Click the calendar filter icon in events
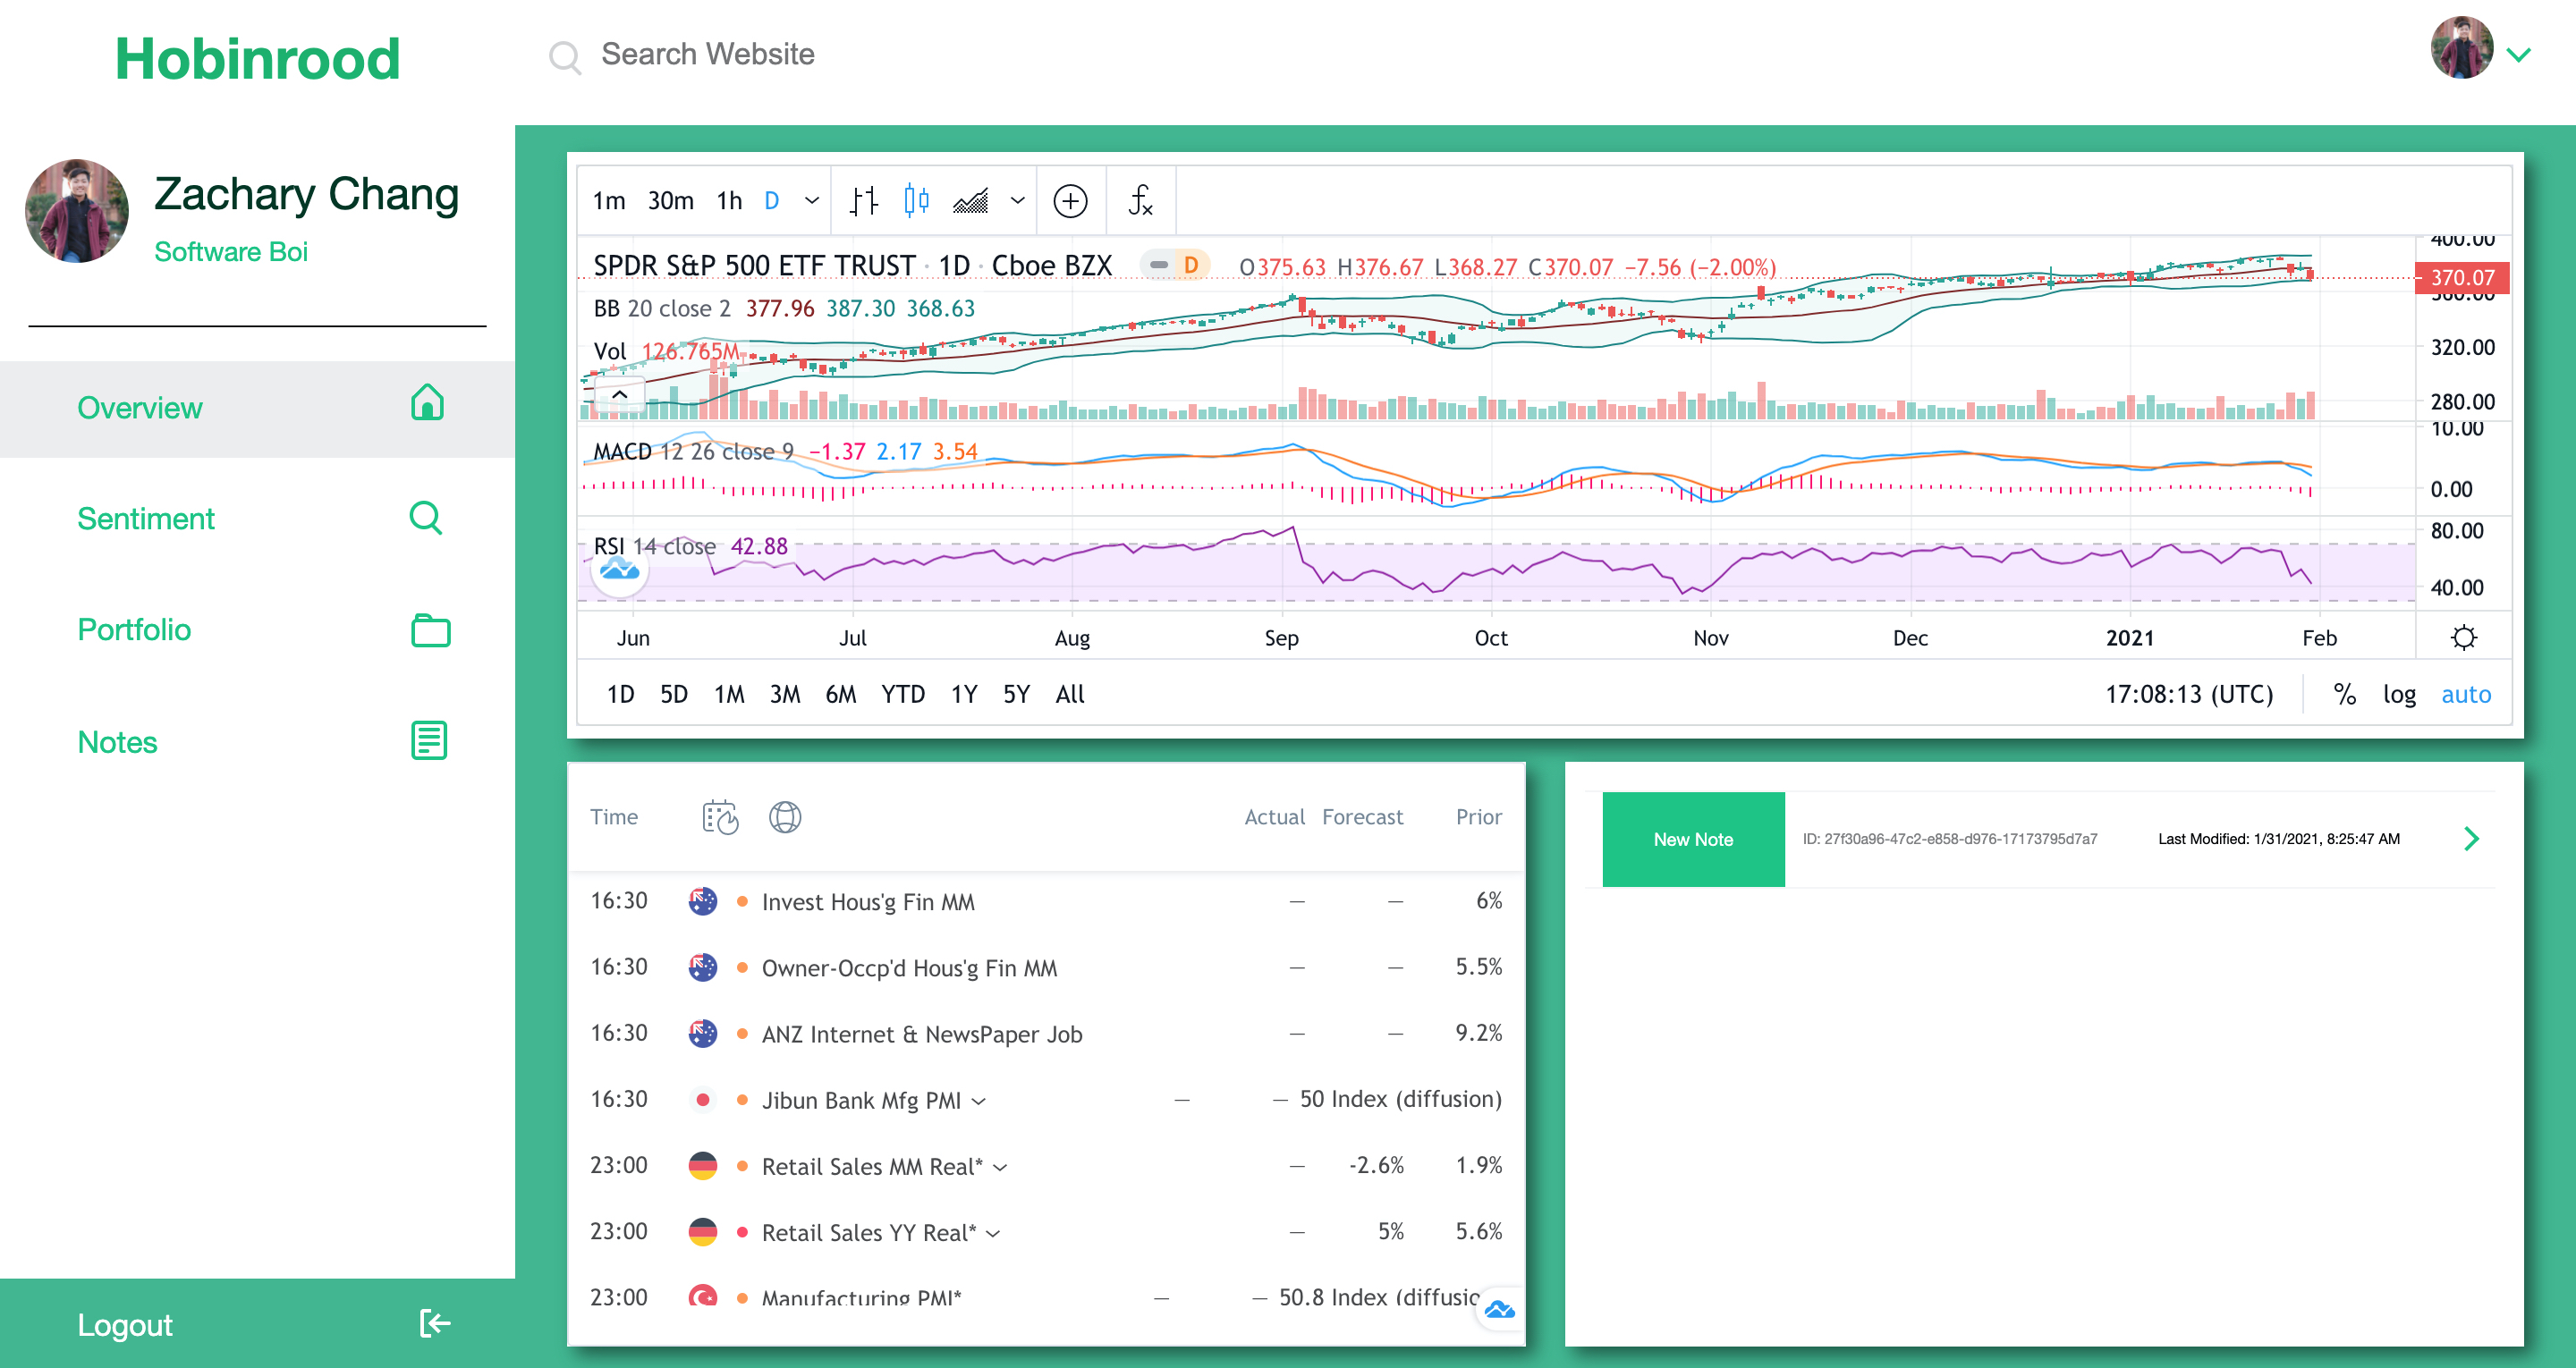Image resolution: width=2576 pixels, height=1368 pixels. pos(719,817)
